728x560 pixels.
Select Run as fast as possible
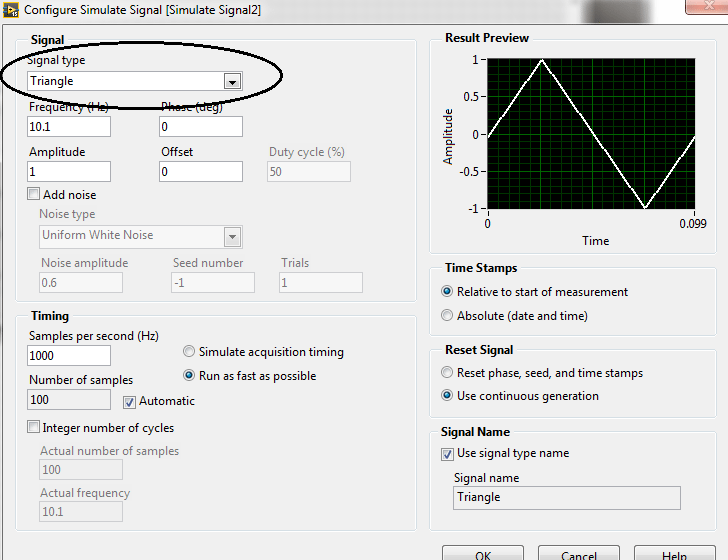click(188, 375)
